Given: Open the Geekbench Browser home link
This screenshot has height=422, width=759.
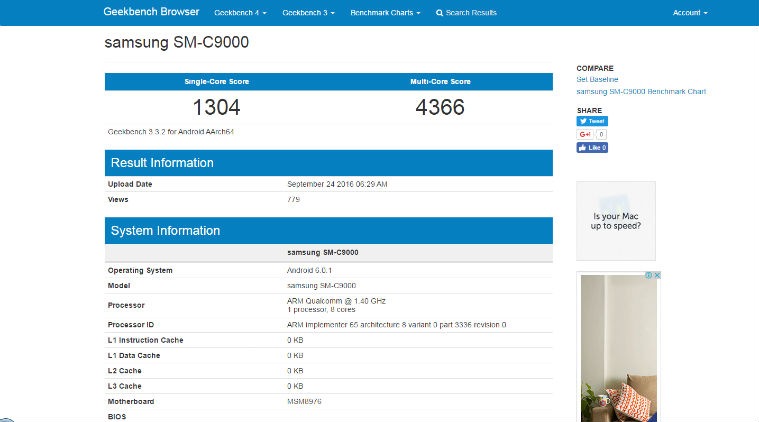Looking at the screenshot, I should tap(151, 12).
